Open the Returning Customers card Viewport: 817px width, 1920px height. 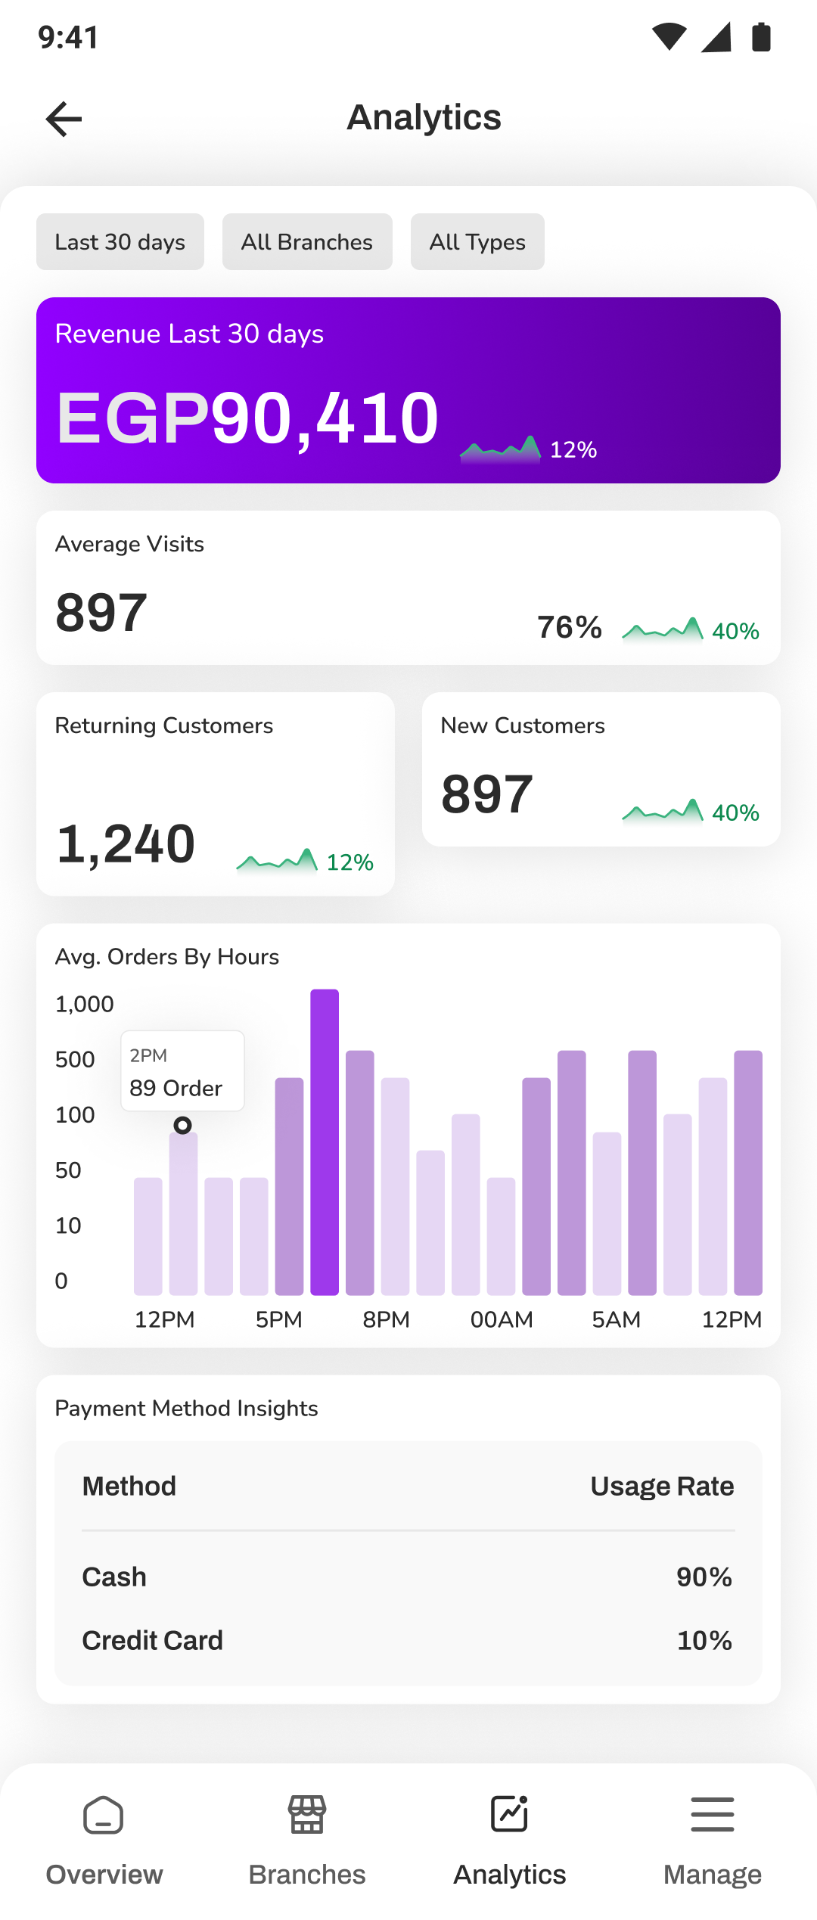point(215,794)
